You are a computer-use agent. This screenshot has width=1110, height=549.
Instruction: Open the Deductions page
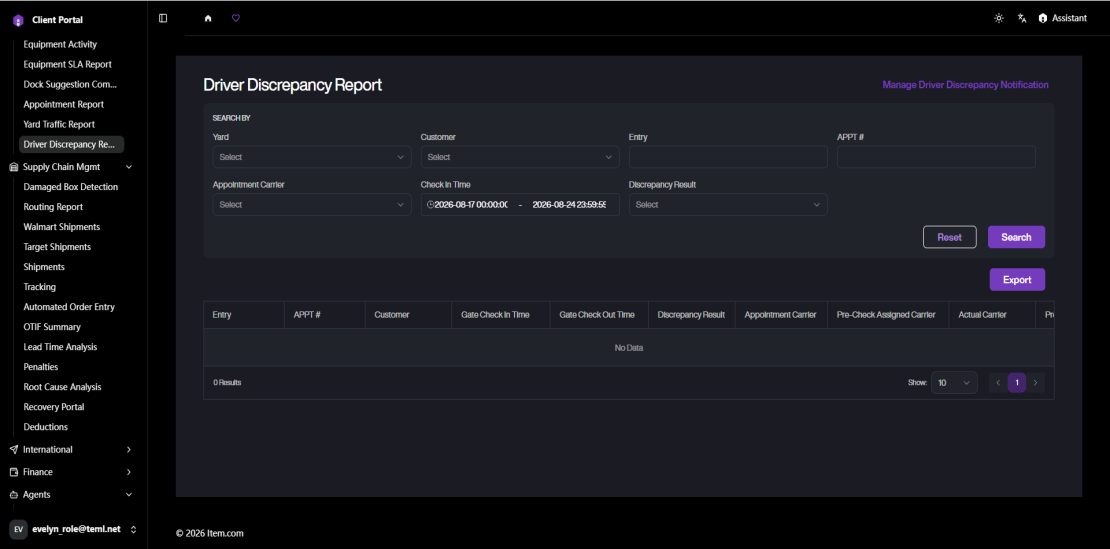(x=45, y=427)
